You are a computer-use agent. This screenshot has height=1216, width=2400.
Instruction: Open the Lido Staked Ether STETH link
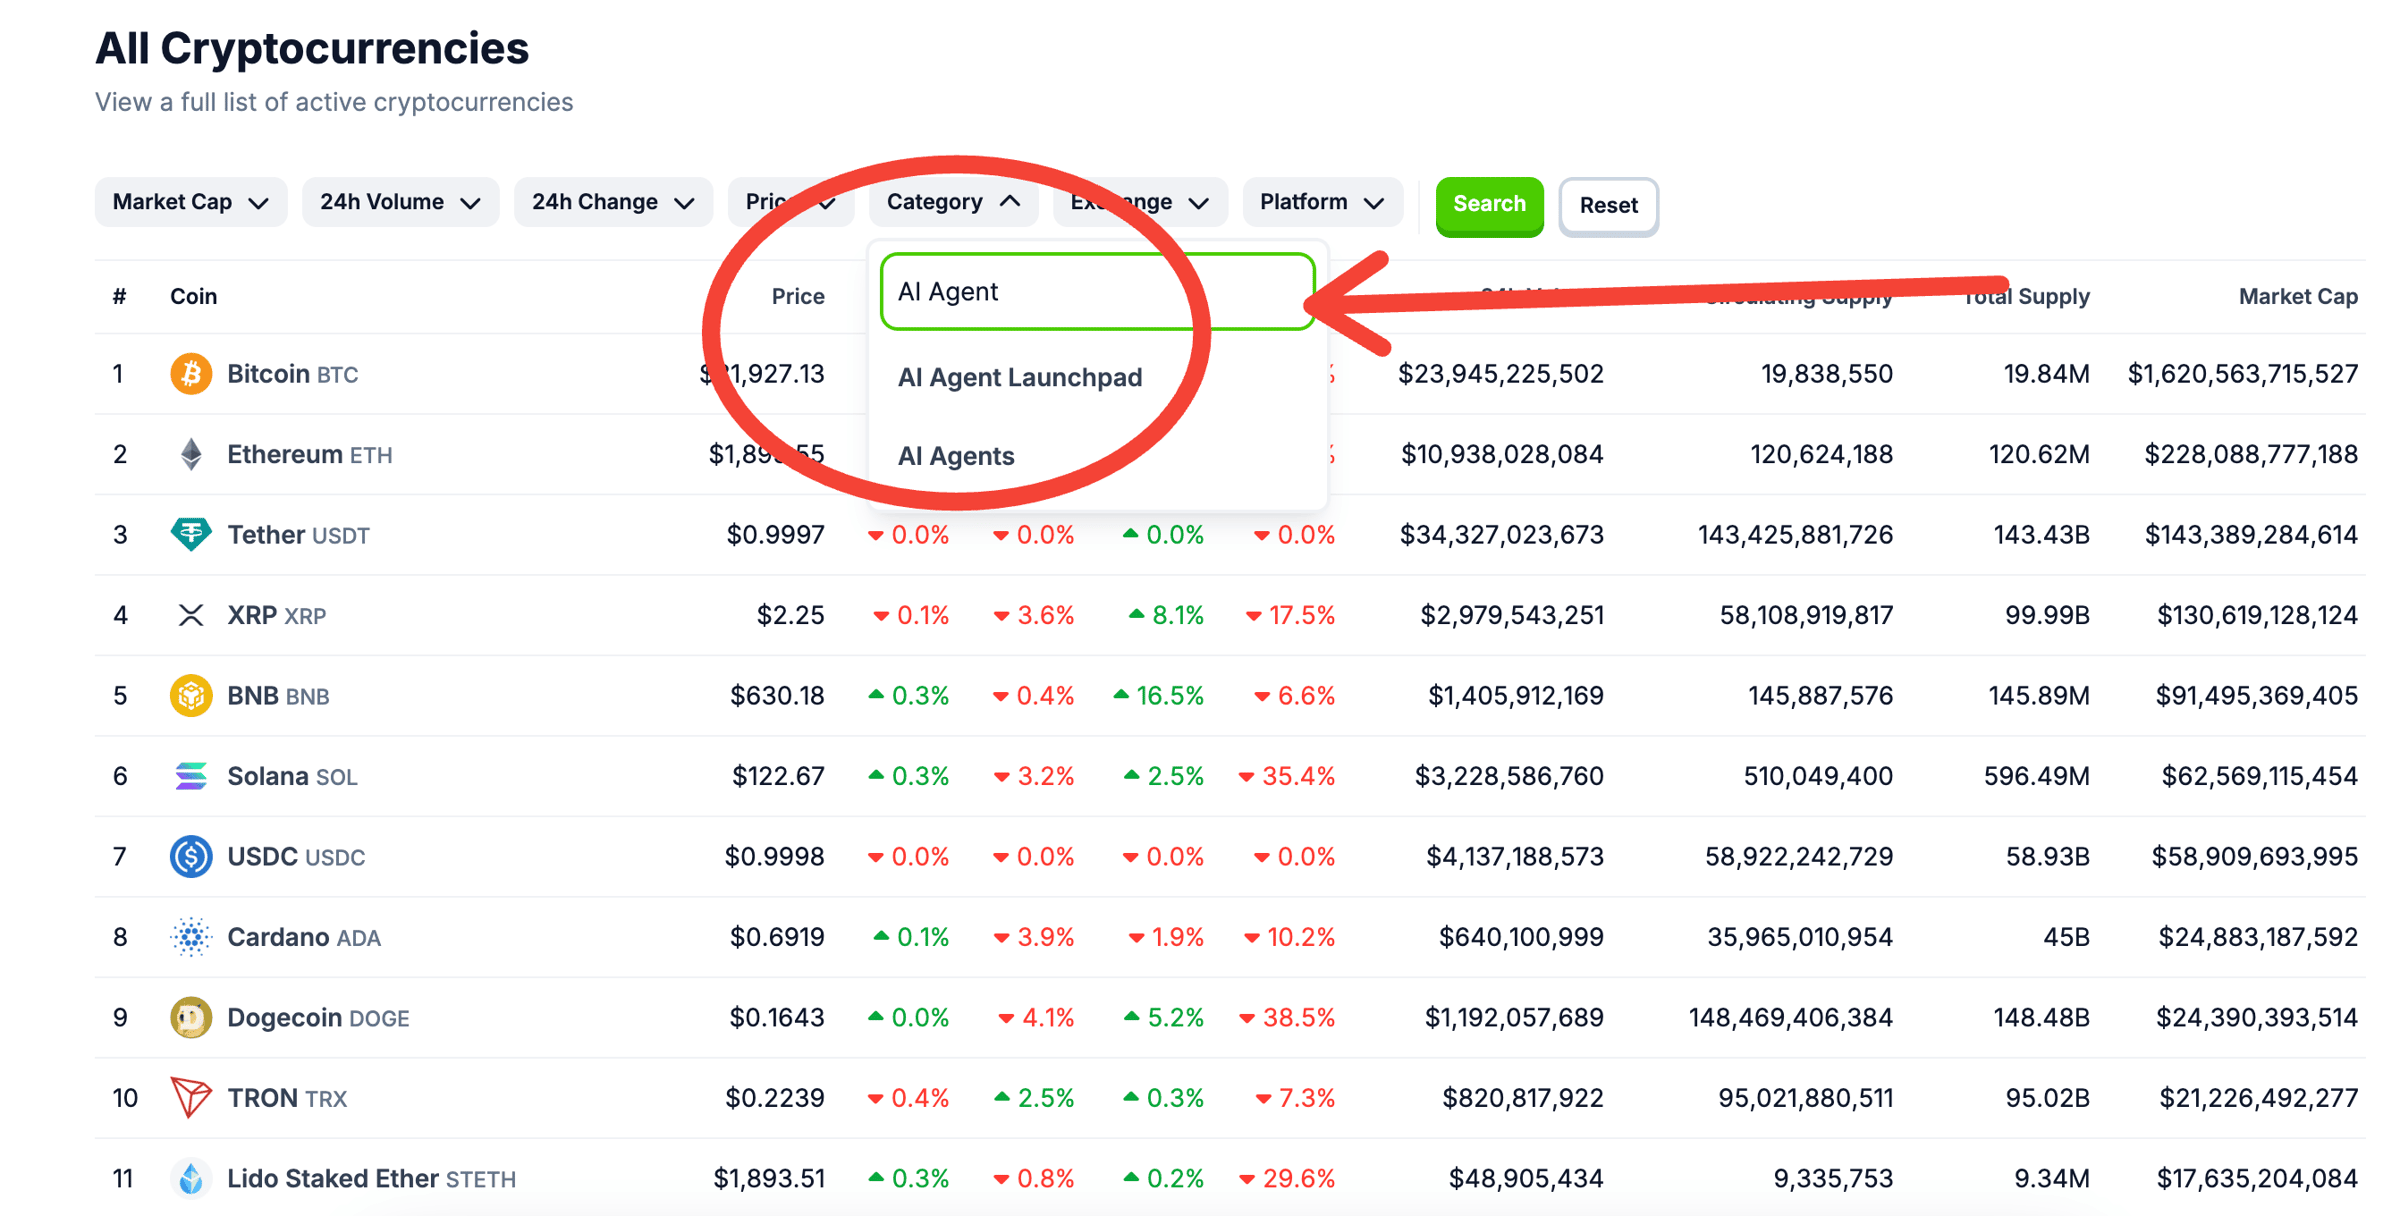click(x=371, y=1179)
